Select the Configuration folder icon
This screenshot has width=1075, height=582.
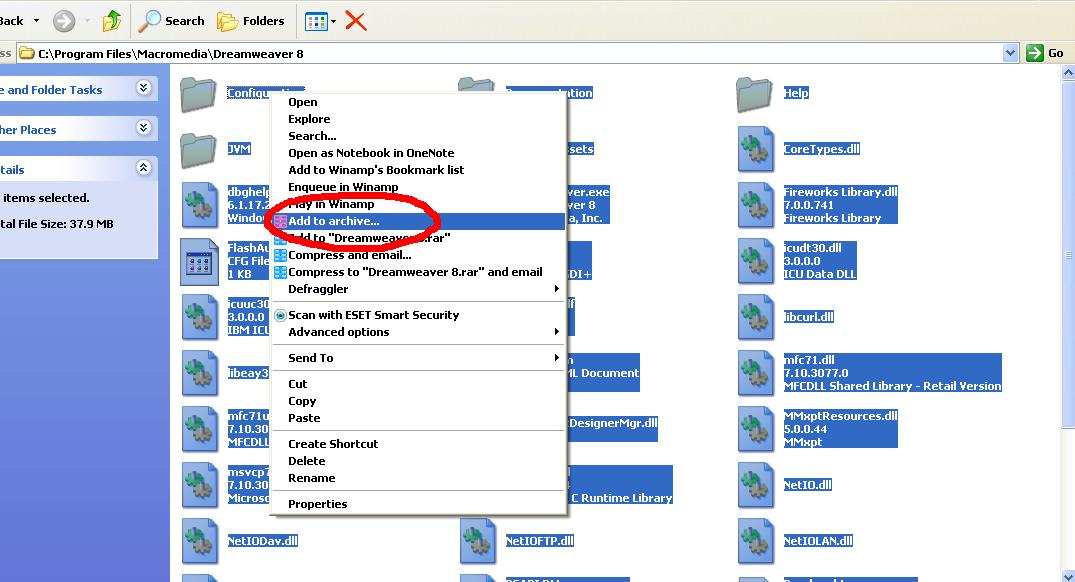click(199, 94)
